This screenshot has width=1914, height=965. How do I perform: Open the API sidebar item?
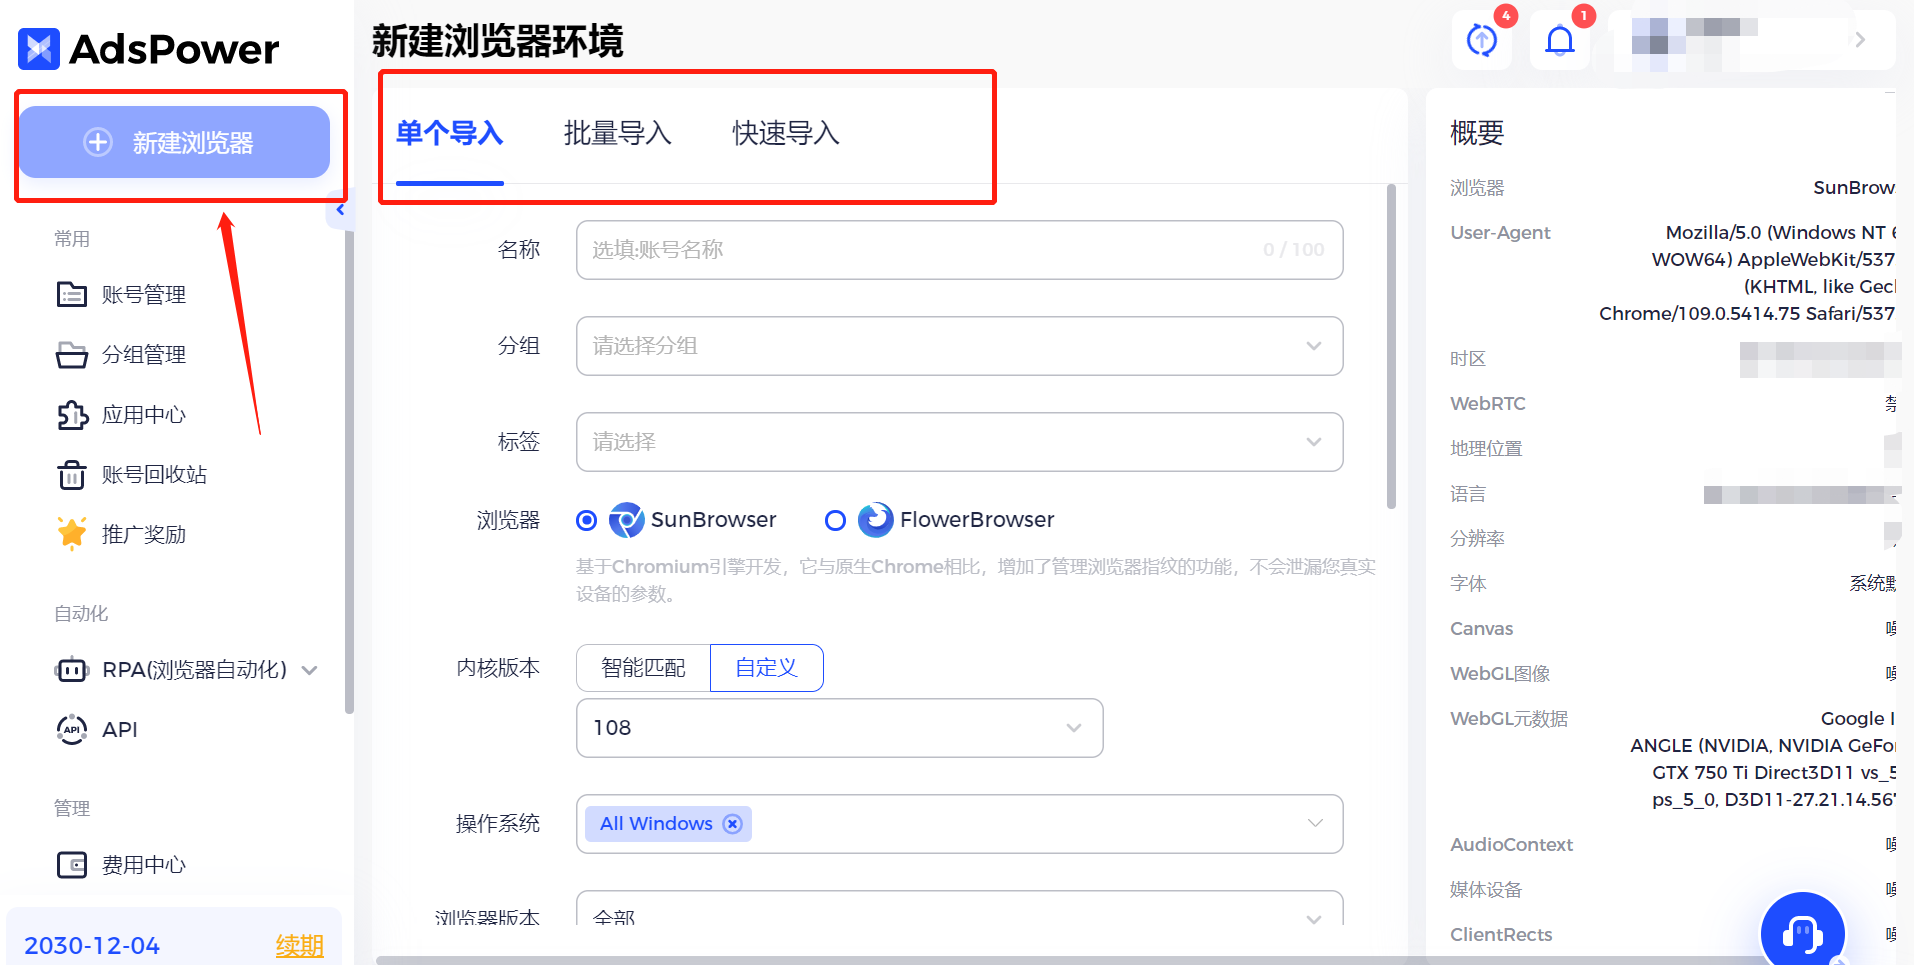click(98, 730)
